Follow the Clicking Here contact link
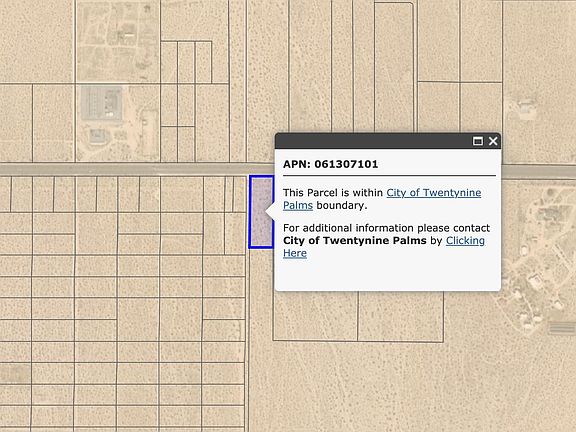 point(384,246)
